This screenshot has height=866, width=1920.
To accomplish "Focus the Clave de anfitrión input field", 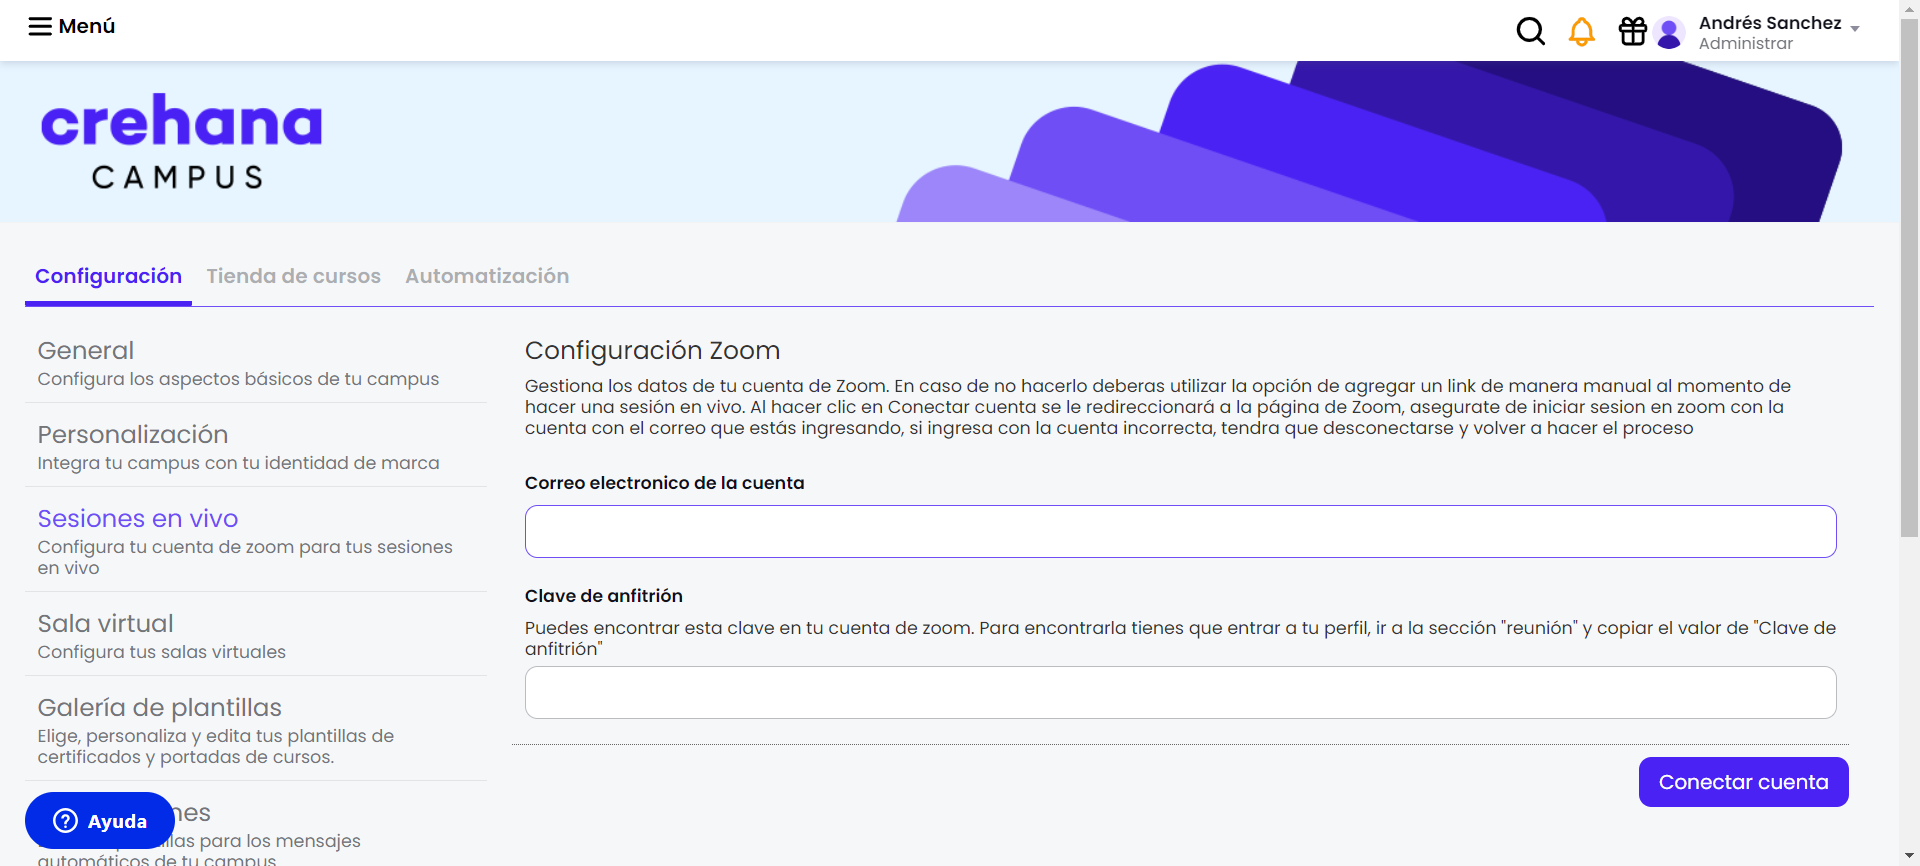I will pyautogui.click(x=1180, y=692).
